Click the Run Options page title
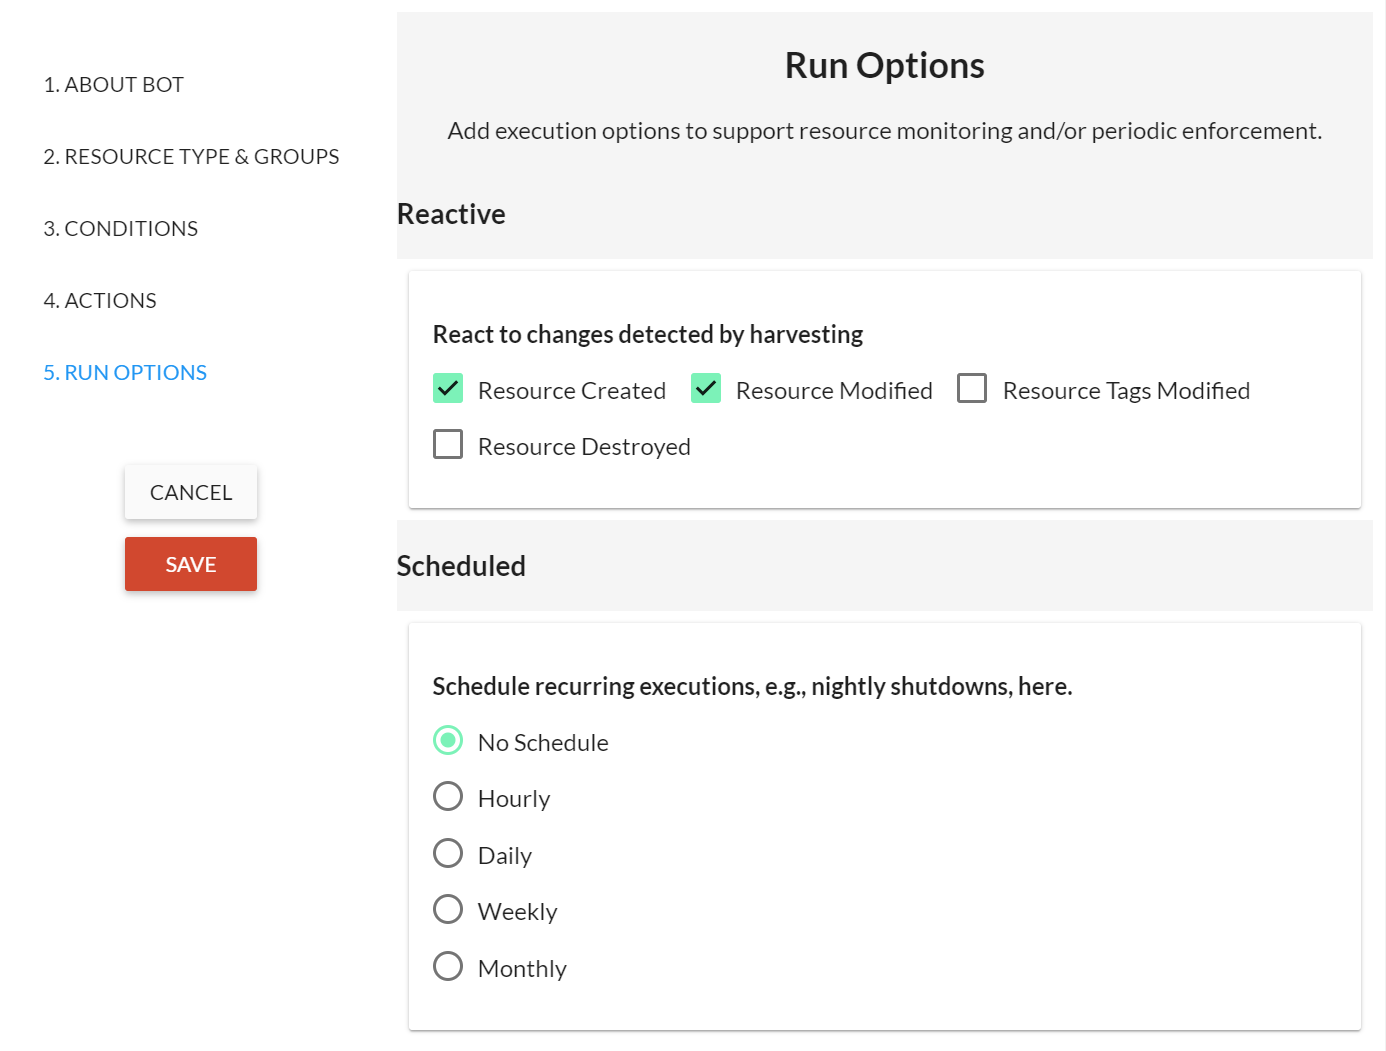Screen dimensions: 1386x1051 pos(885,66)
